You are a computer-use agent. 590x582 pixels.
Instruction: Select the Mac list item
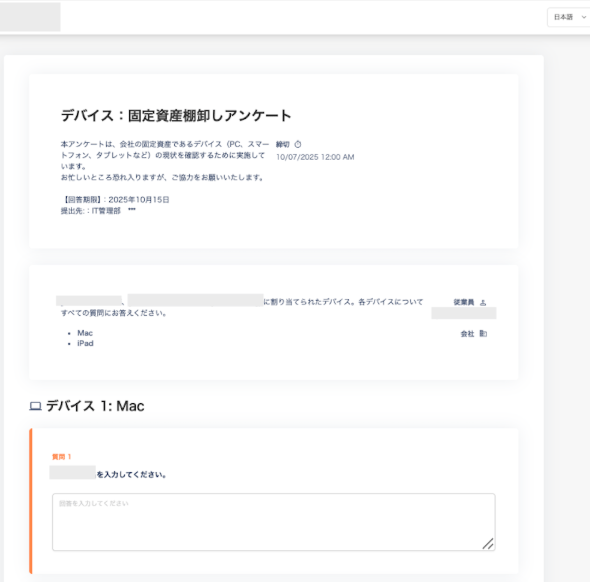point(85,333)
